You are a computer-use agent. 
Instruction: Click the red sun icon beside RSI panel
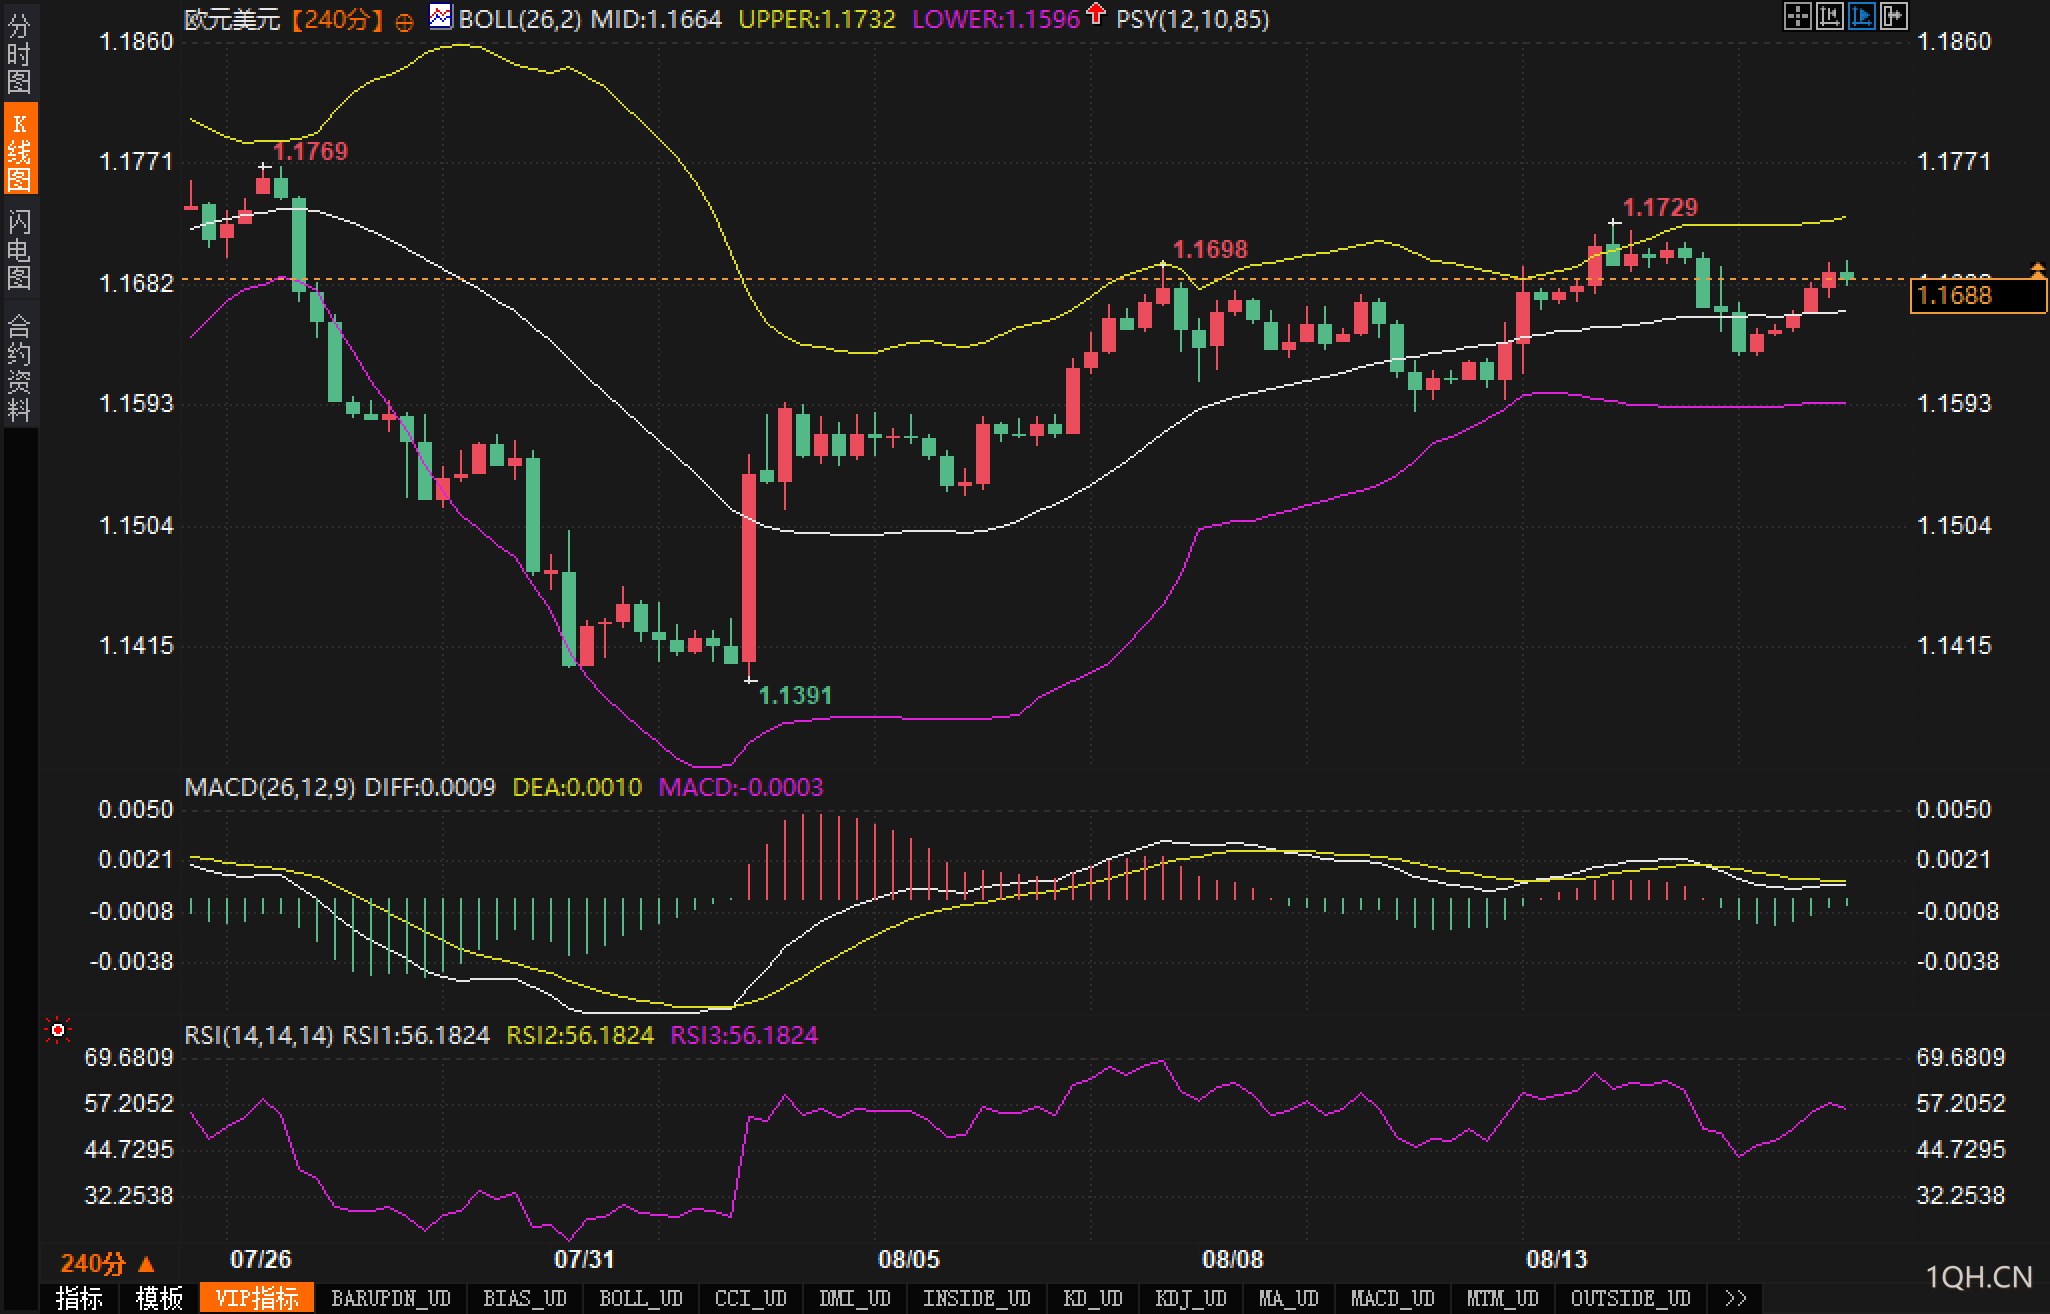point(58,1030)
